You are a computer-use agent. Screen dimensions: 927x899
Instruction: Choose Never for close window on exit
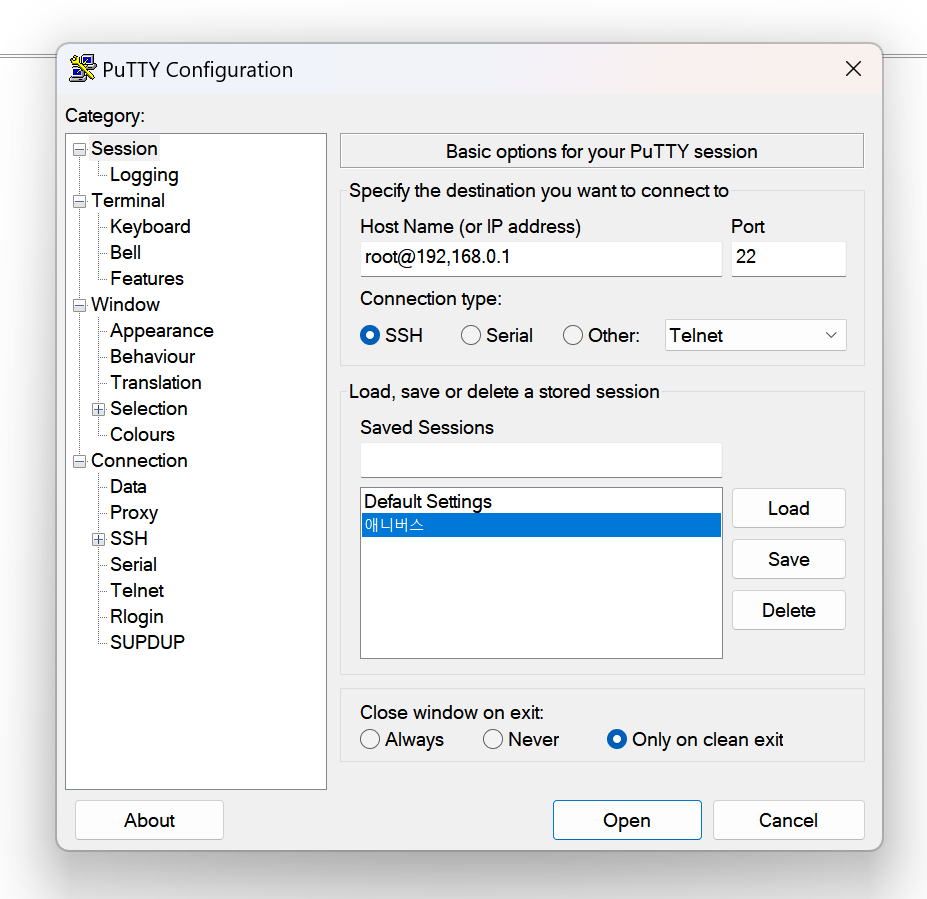(492, 739)
